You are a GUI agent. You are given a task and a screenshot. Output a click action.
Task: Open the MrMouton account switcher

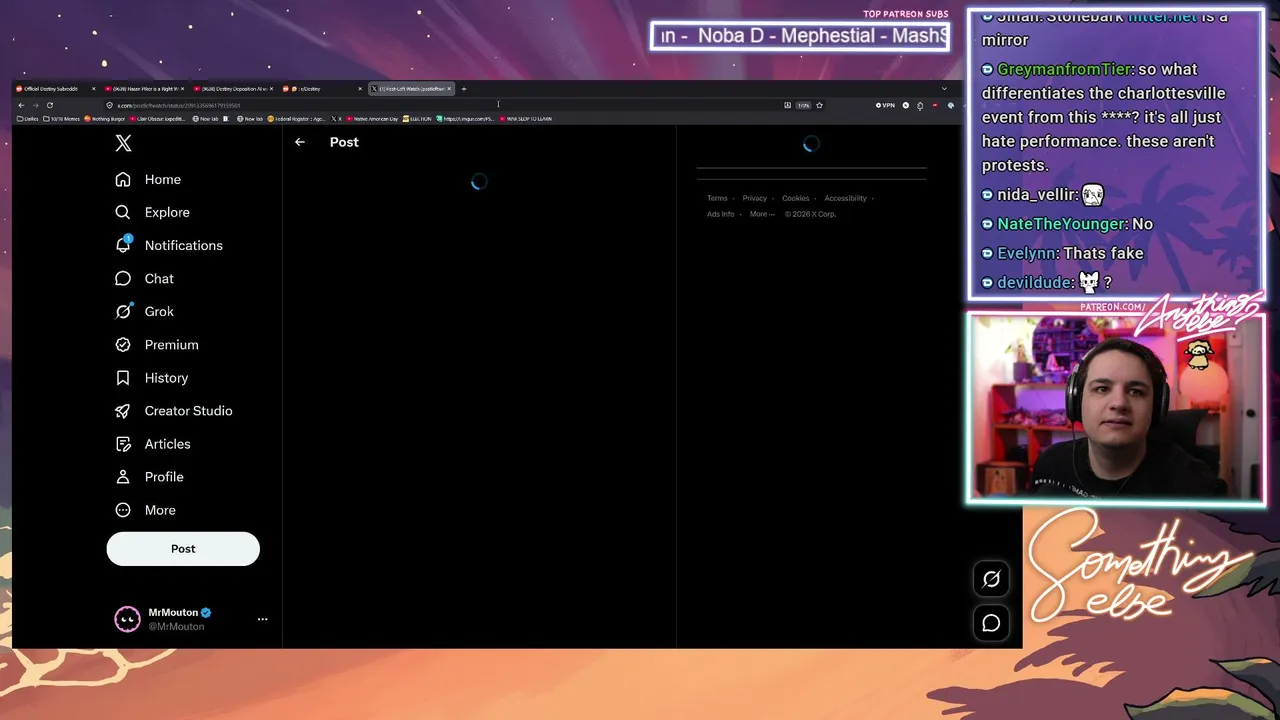[189, 619]
